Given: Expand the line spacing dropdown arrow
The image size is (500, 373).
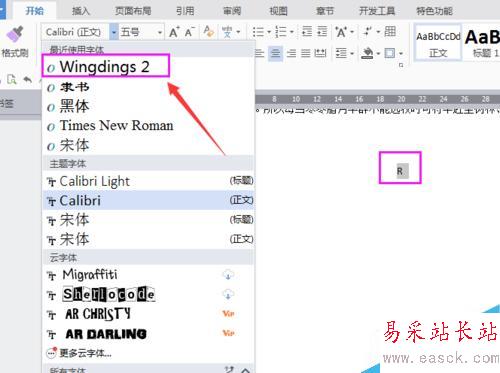Looking at the screenshot, I should click(352, 53).
